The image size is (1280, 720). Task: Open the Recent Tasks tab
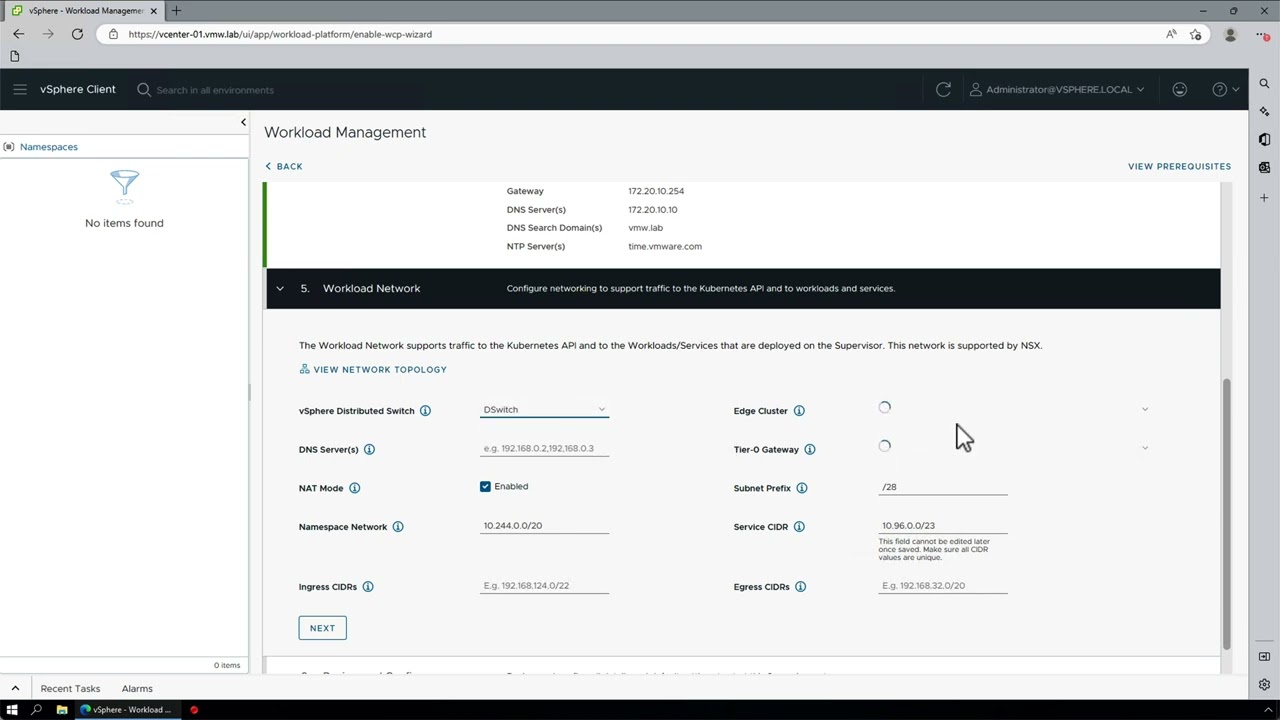click(70, 688)
